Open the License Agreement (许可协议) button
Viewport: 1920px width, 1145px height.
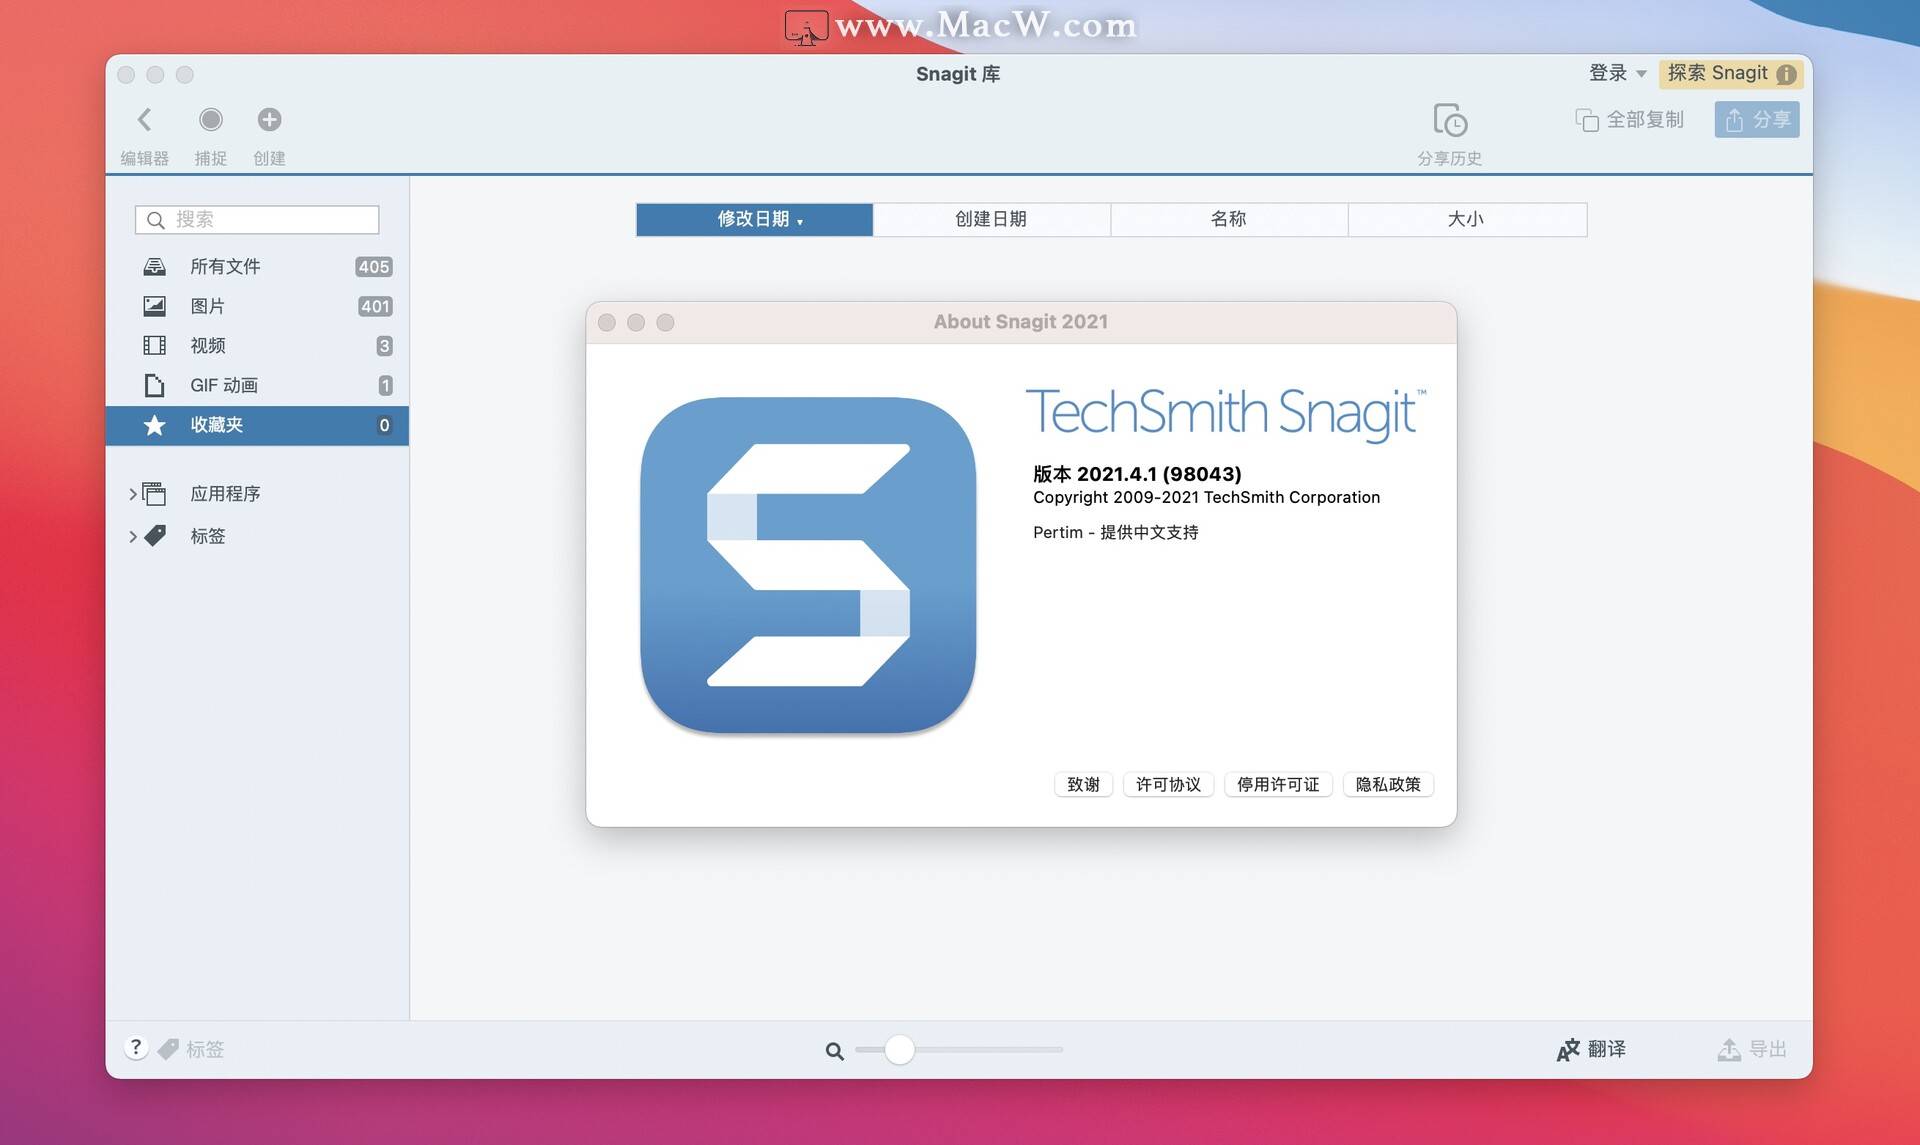coord(1168,785)
